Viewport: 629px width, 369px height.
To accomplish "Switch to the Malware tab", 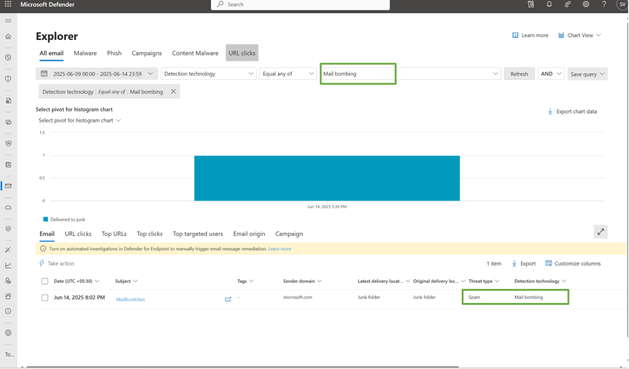I will (x=85, y=53).
